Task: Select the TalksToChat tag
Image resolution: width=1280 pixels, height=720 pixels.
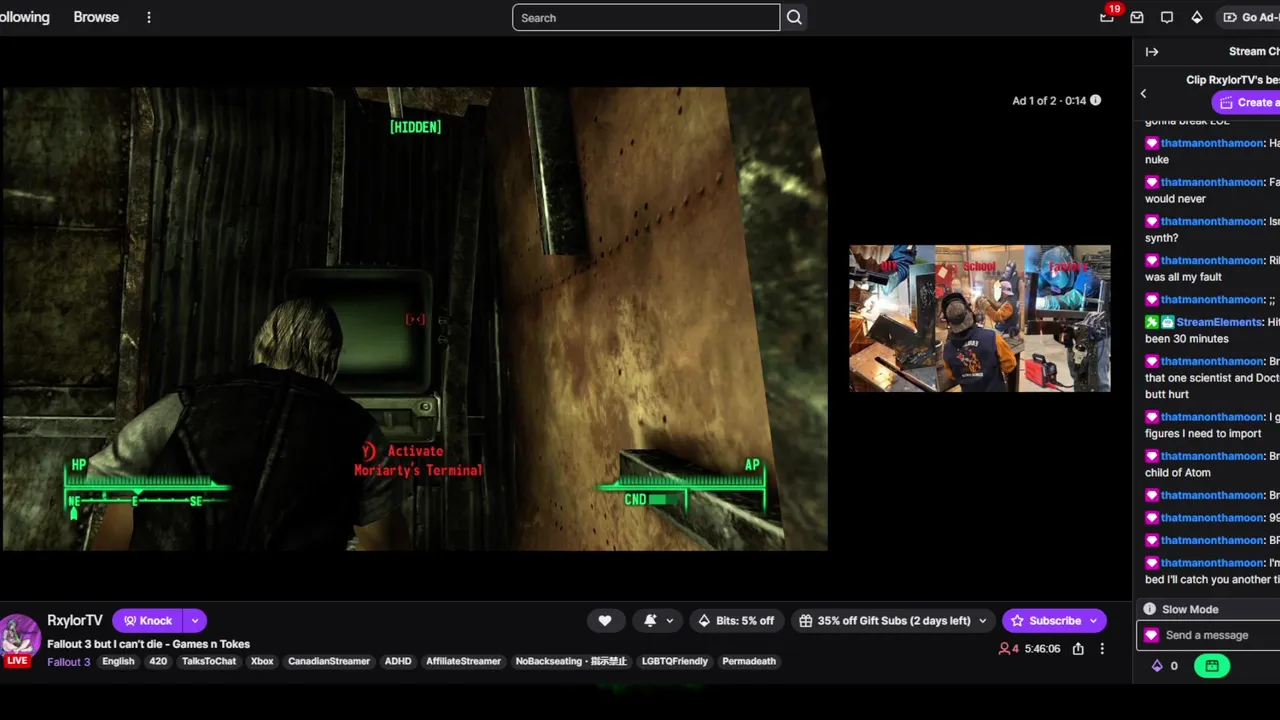Action: tap(209, 662)
